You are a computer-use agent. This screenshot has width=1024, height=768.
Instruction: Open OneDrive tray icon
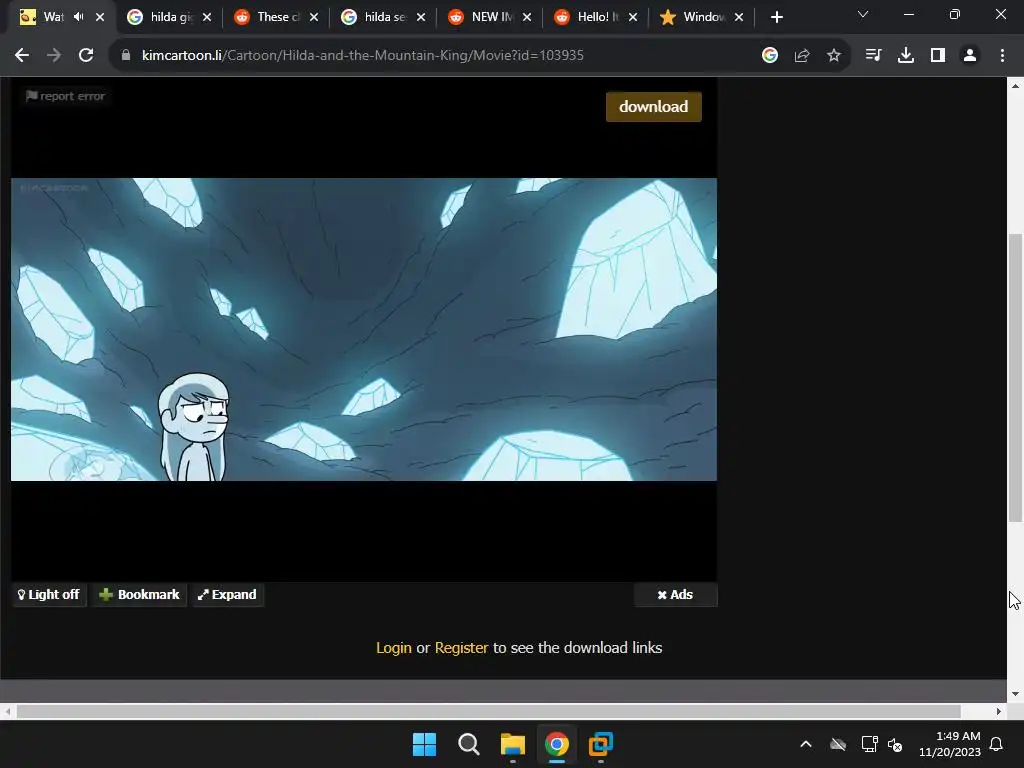(838, 744)
